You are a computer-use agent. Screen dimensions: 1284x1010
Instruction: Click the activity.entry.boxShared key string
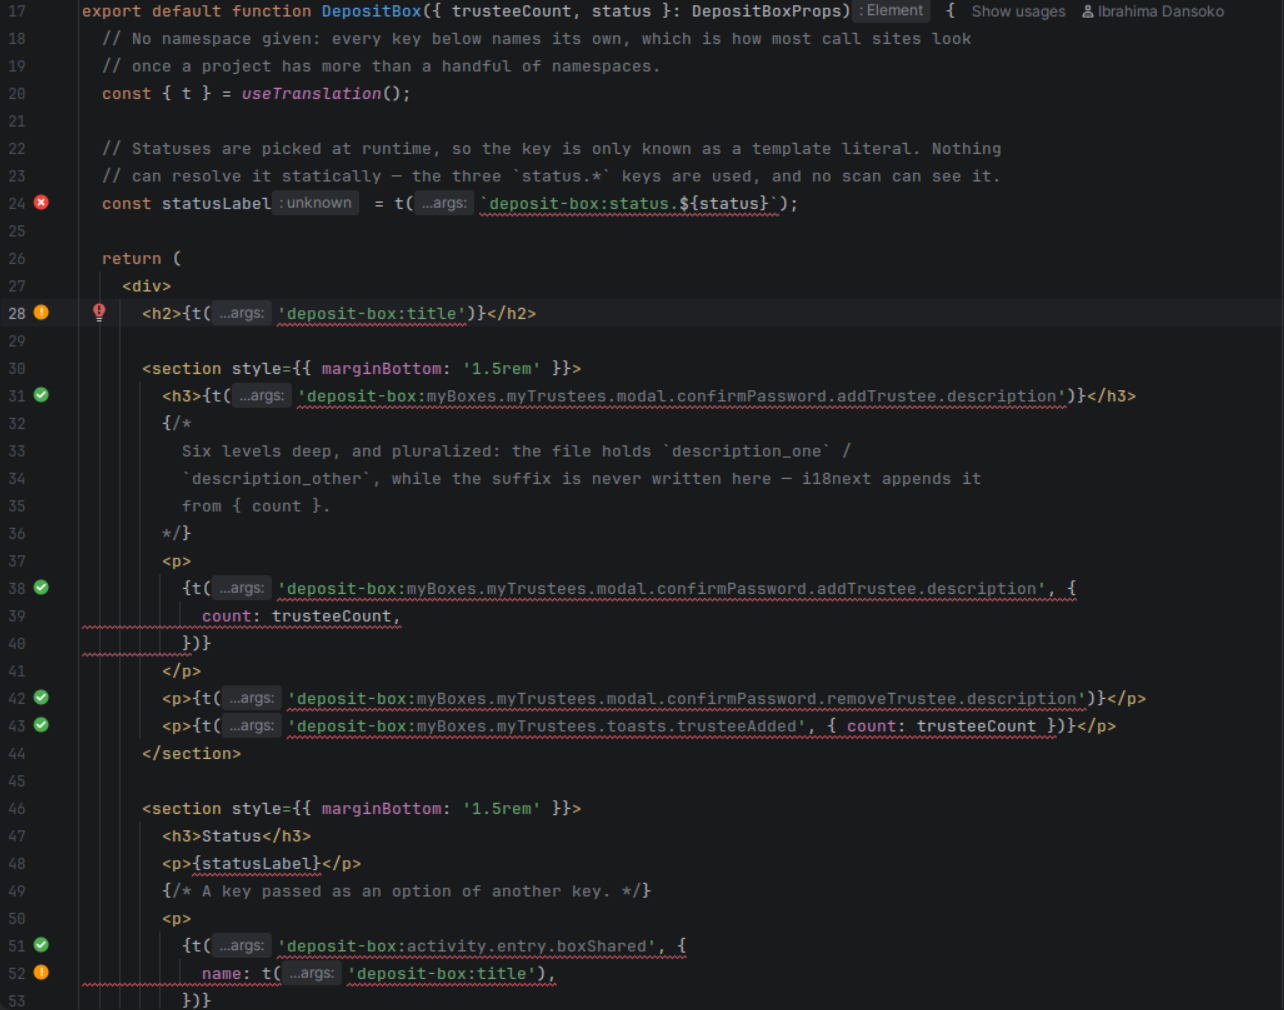[467, 946]
